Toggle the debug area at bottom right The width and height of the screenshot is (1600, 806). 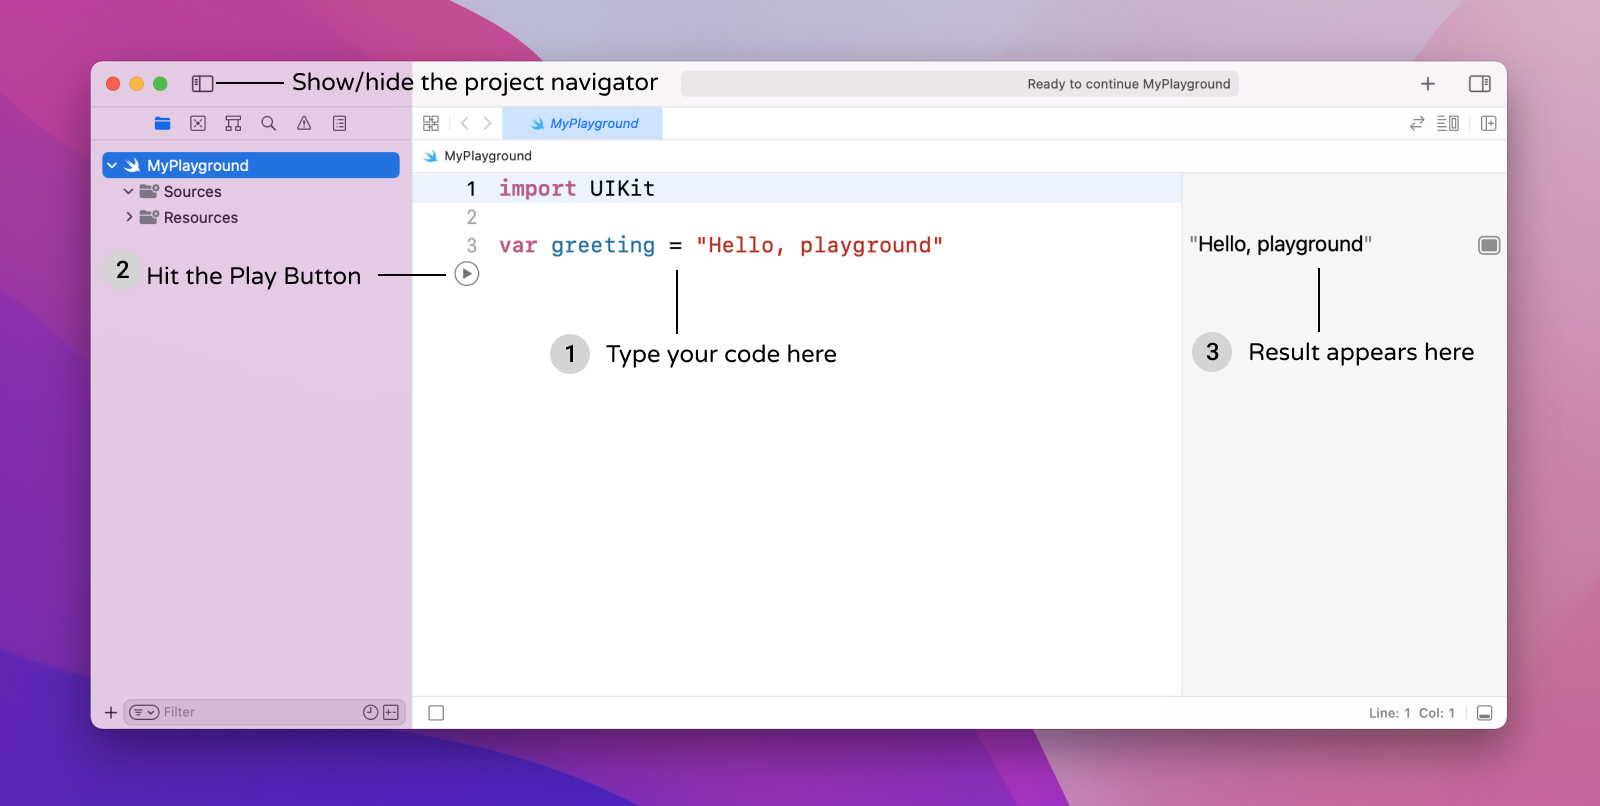click(x=1485, y=713)
